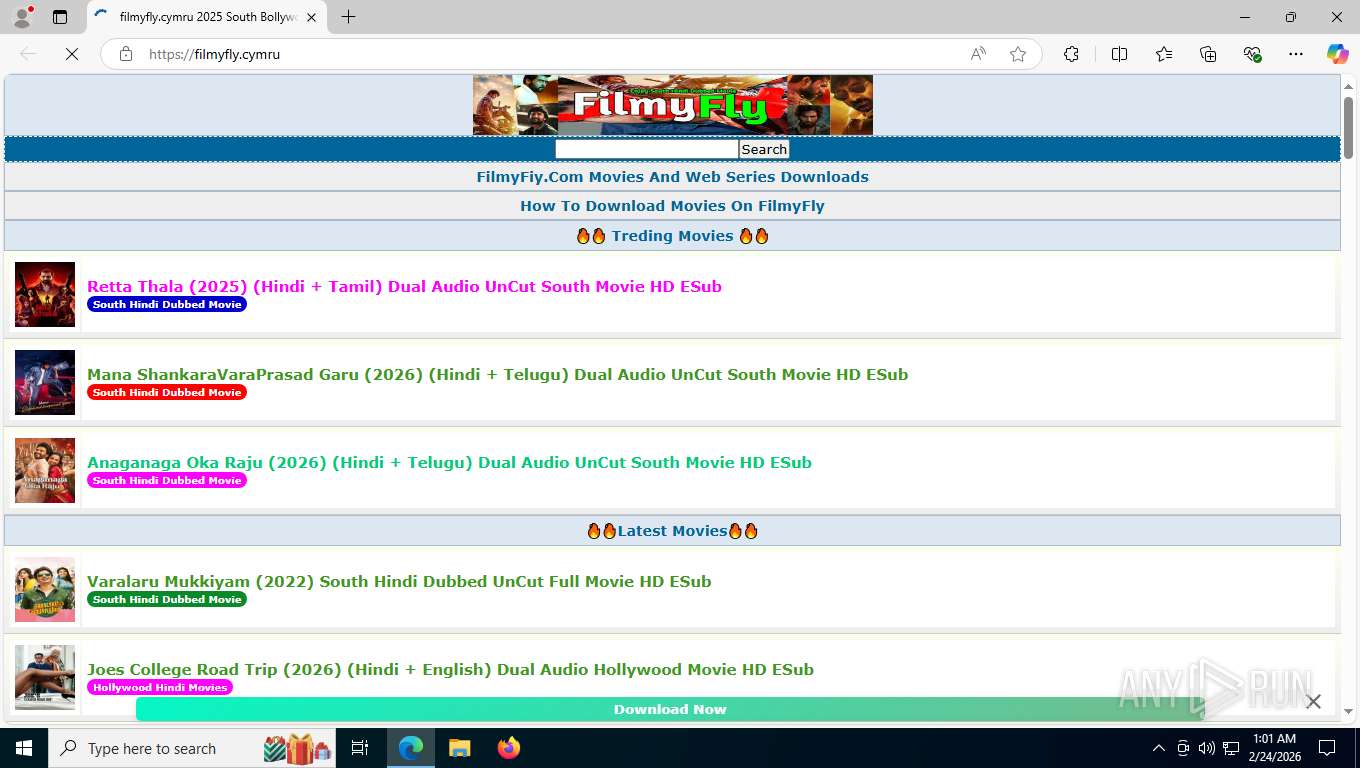Open the Favorites list icon
1360x768 pixels.
click(1164, 54)
